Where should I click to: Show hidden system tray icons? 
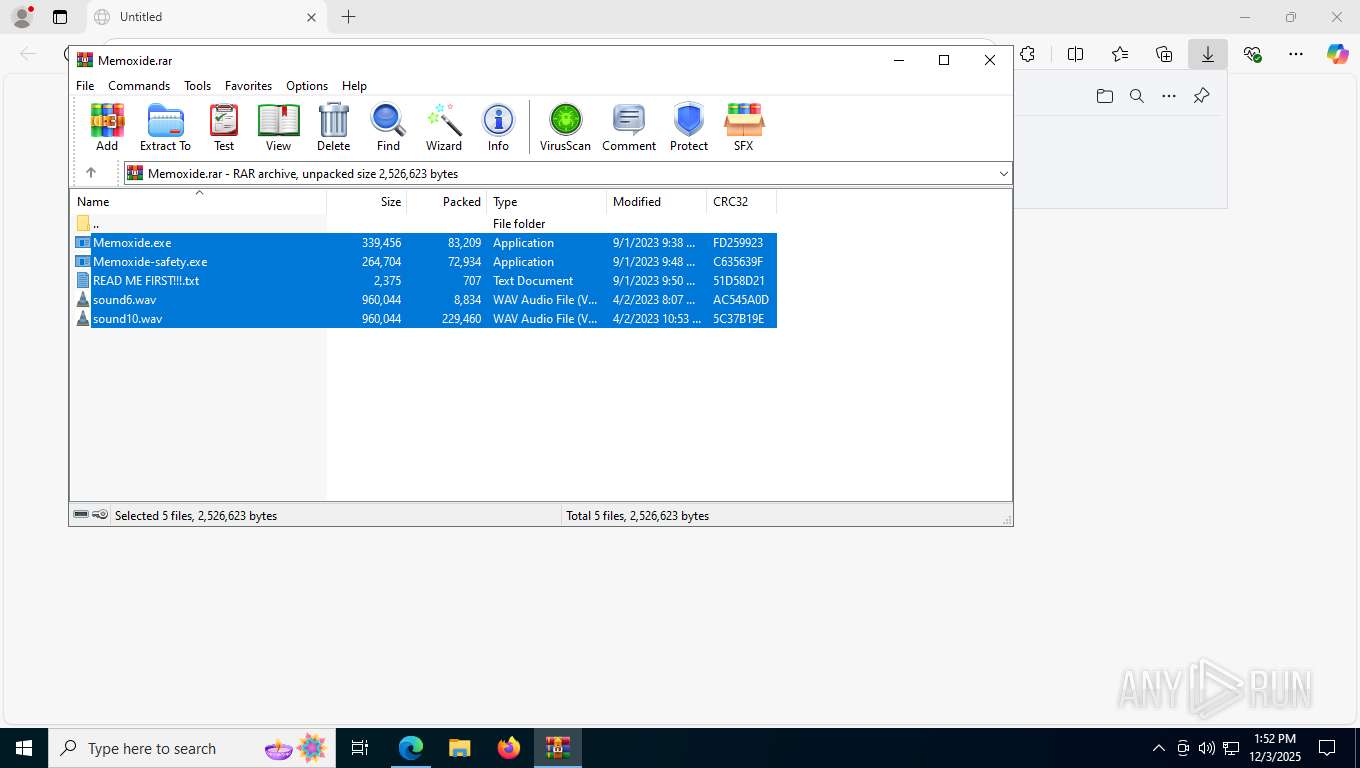pyautogui.click(x=1159, y=748)
